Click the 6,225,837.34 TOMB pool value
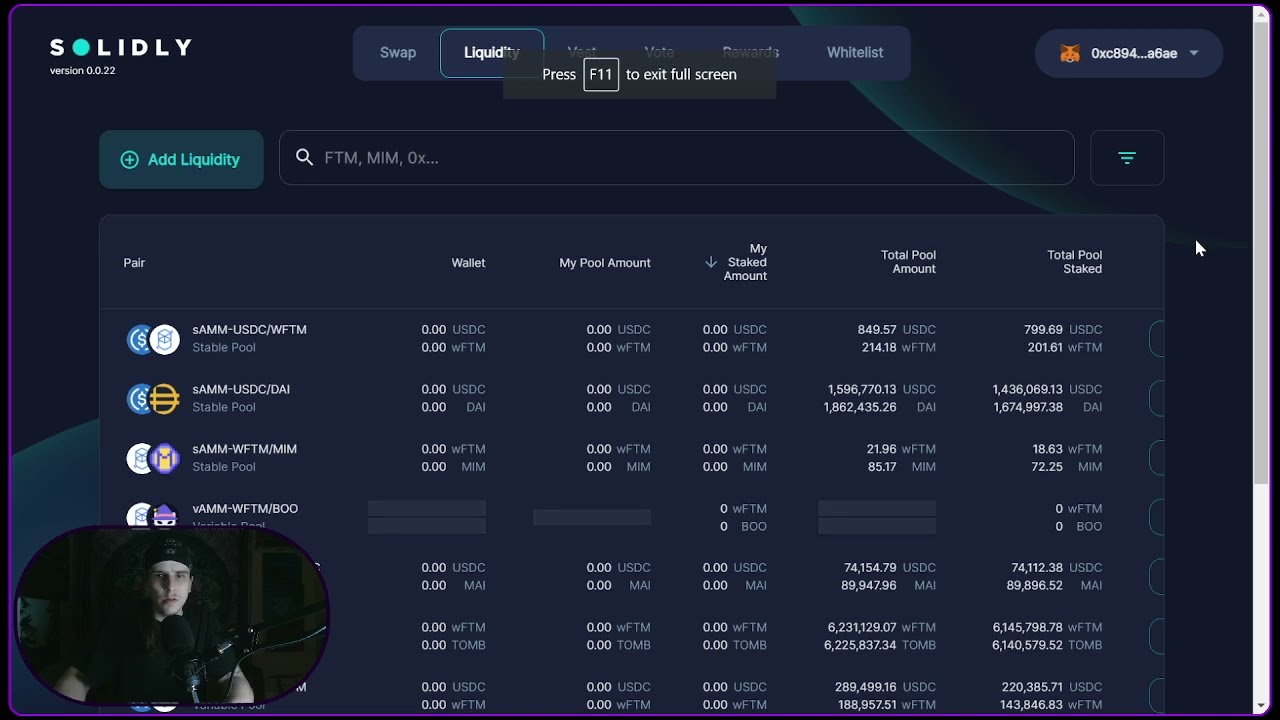 click(880, 645)
